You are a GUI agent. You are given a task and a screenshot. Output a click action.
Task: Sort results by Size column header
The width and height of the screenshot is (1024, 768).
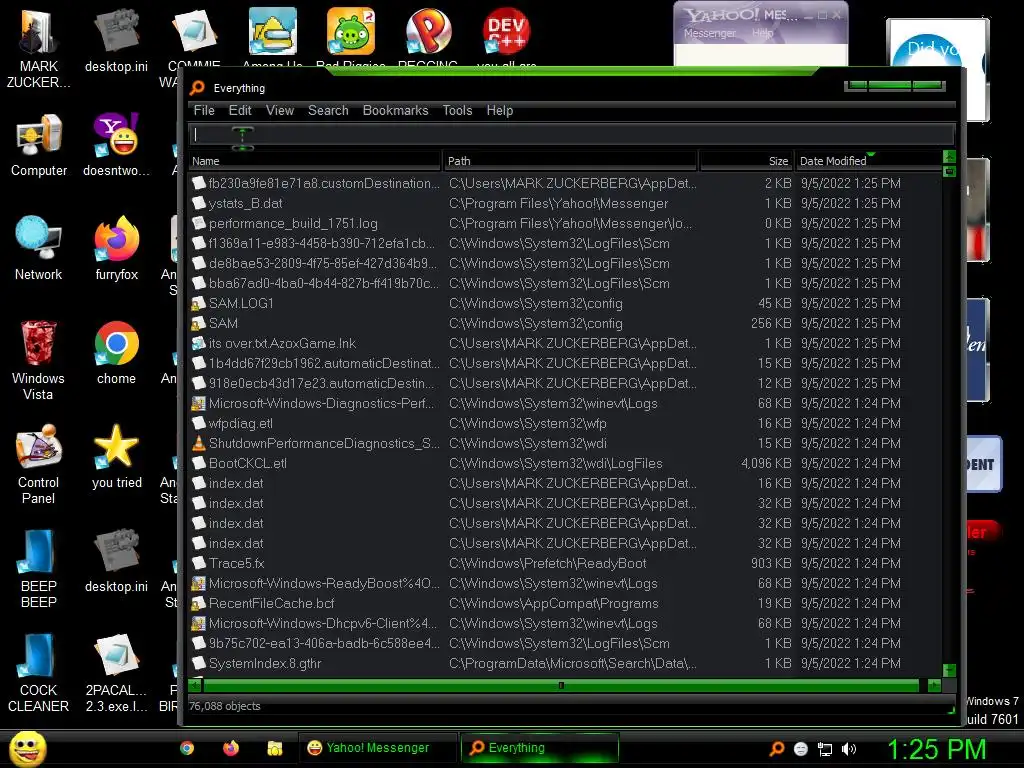click(x=745, y=161)
